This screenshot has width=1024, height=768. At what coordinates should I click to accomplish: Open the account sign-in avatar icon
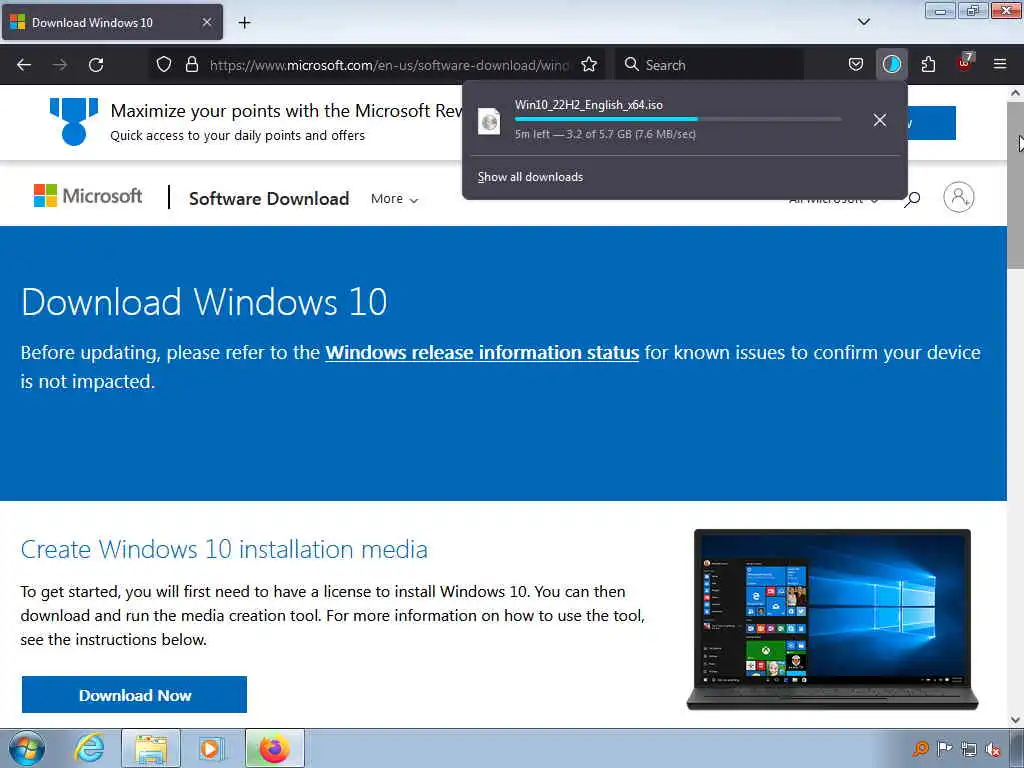coord(959,197)
